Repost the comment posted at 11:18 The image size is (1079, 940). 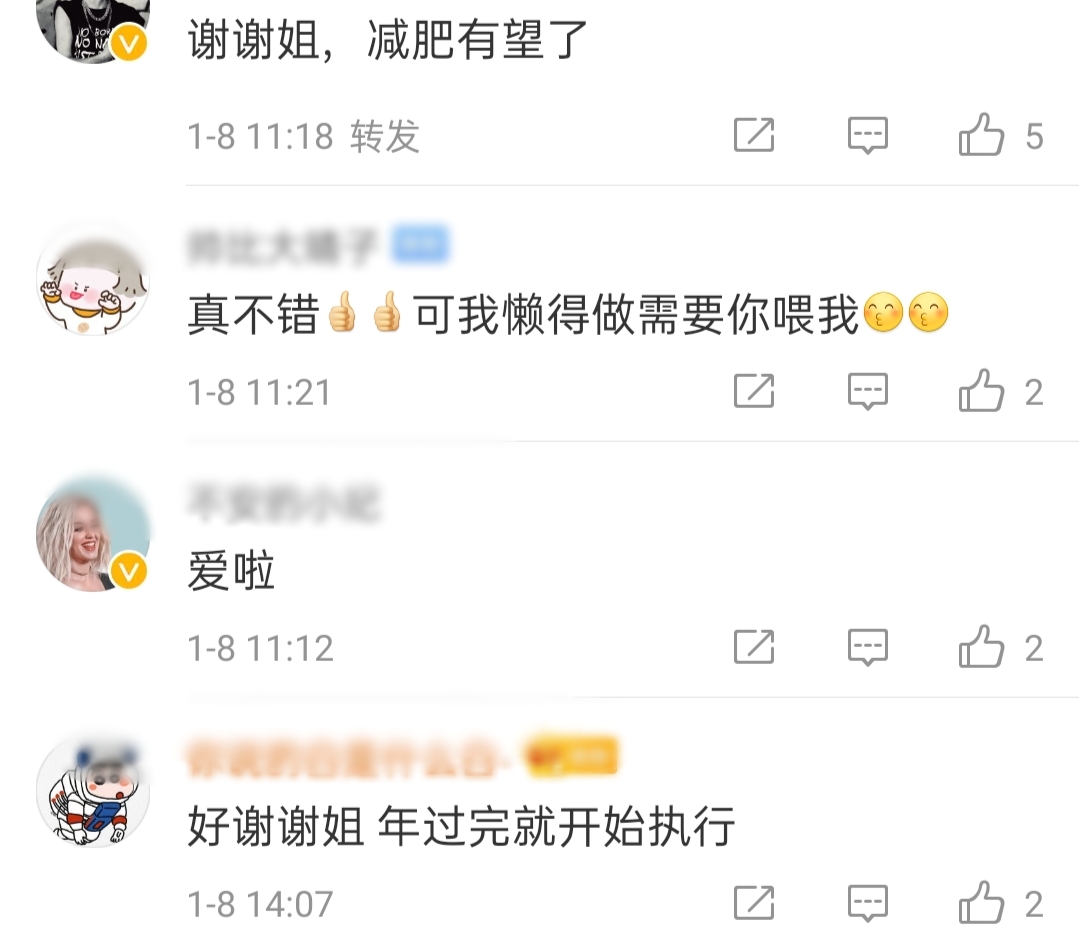click(x=754, y=135)
